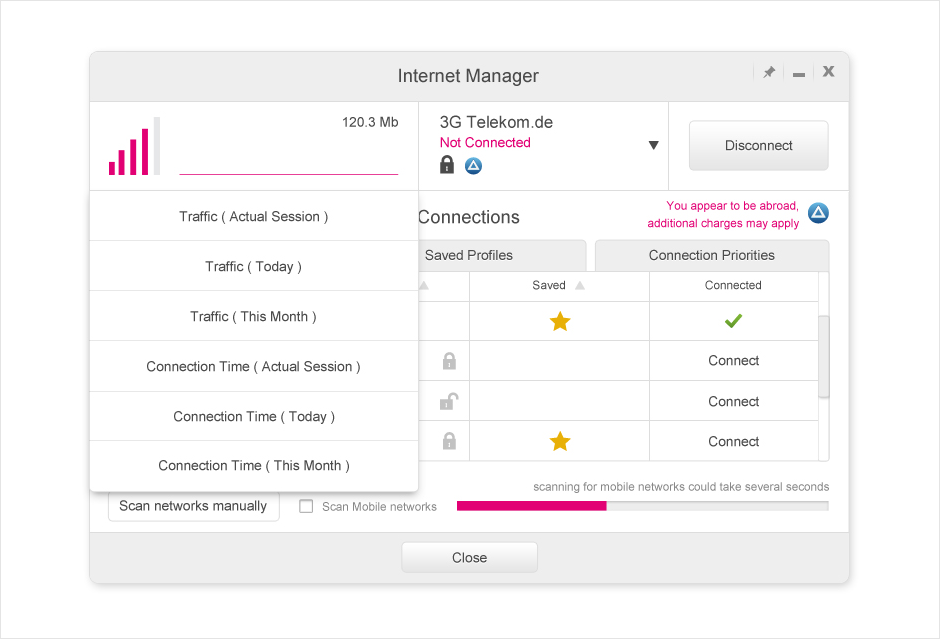The image size is (940, 639).
Task: Click the mobile network scanning progress bar
Action: (642, 506)
